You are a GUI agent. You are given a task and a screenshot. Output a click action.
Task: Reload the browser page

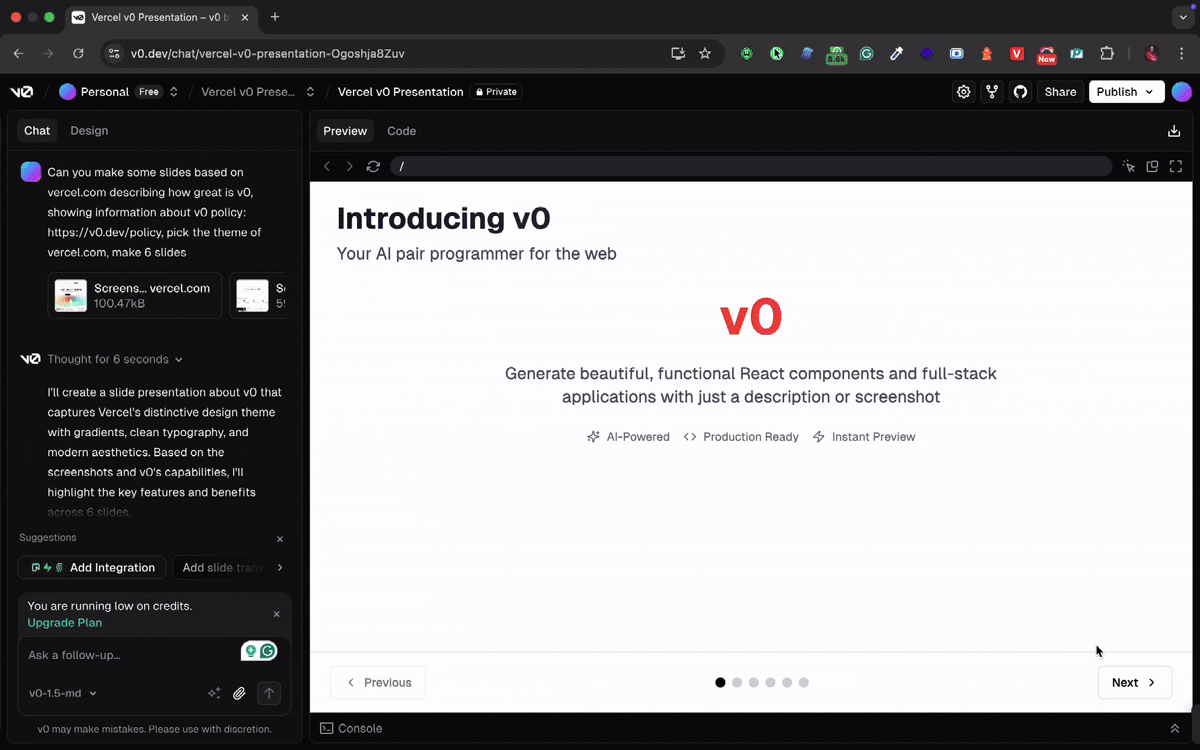pos(78,54)
